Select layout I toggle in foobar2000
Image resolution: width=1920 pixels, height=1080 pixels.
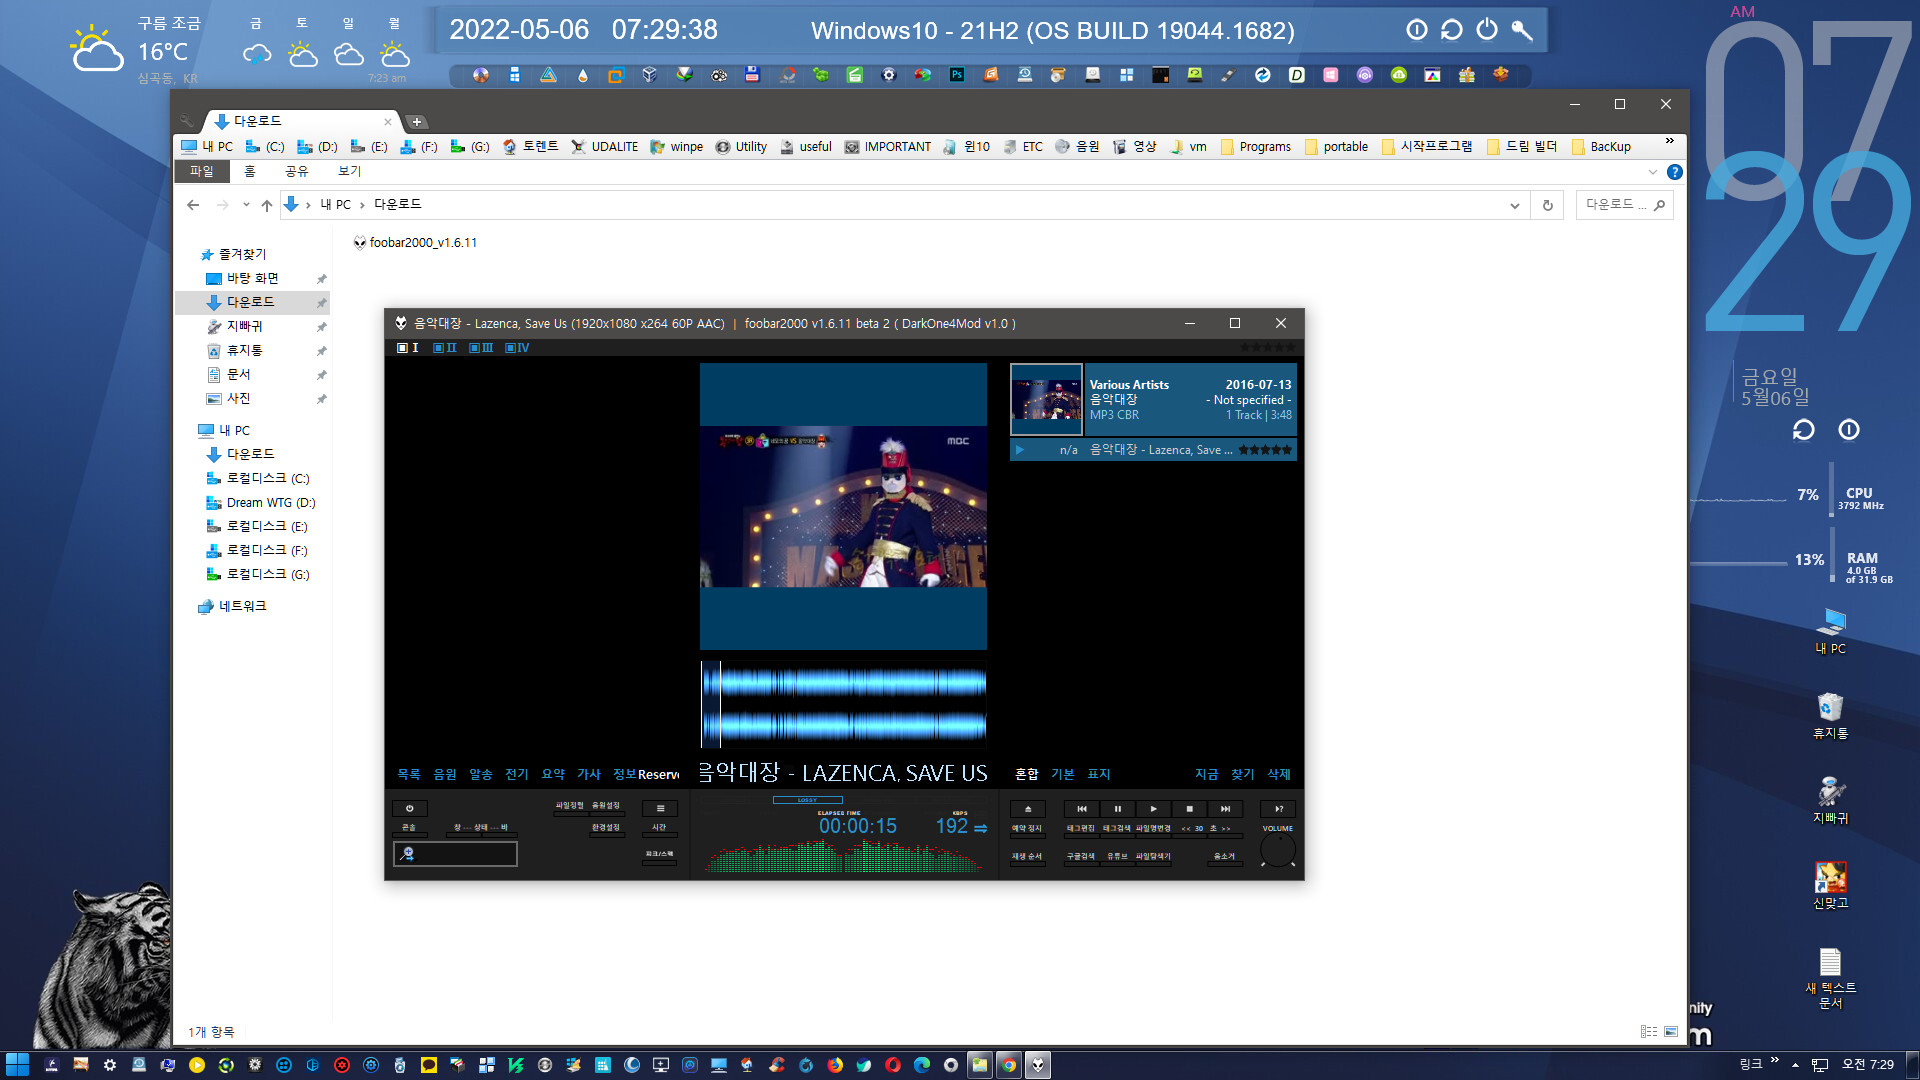[x=408, y=348]
